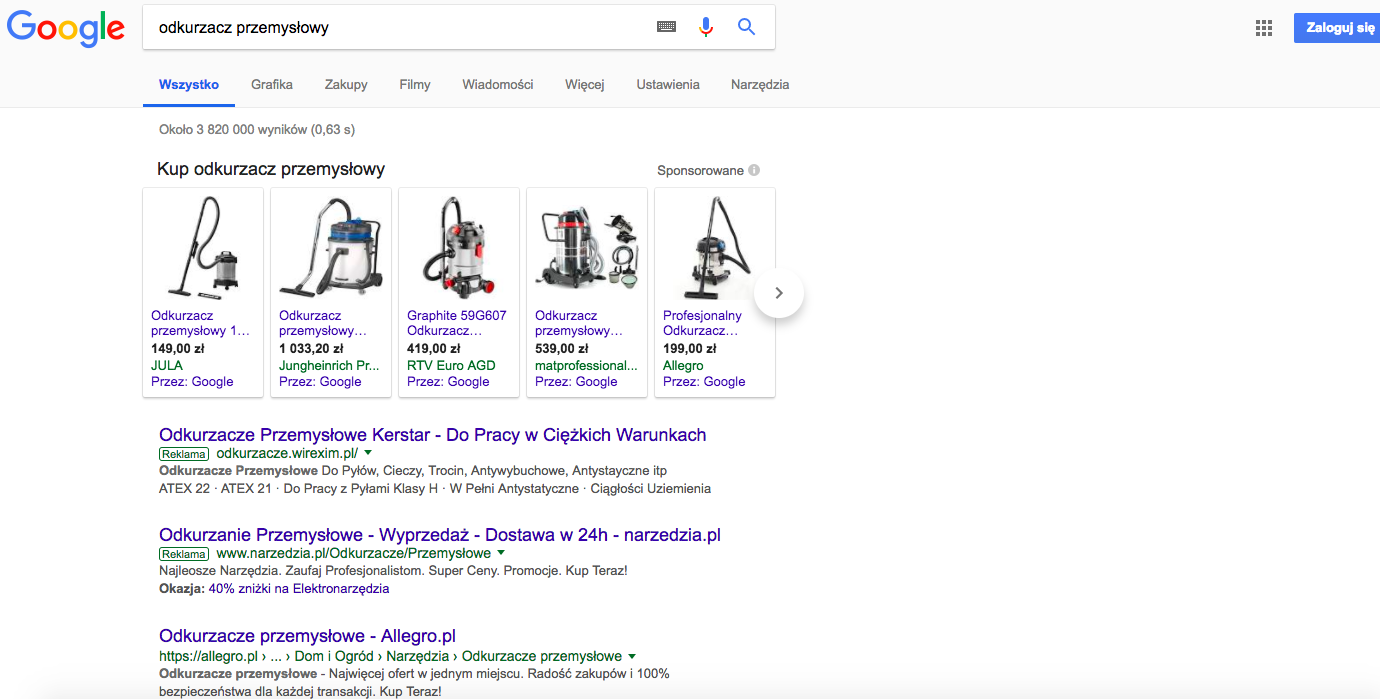Open the Więcej menu

pyautogui.click(x=585, y=85)
